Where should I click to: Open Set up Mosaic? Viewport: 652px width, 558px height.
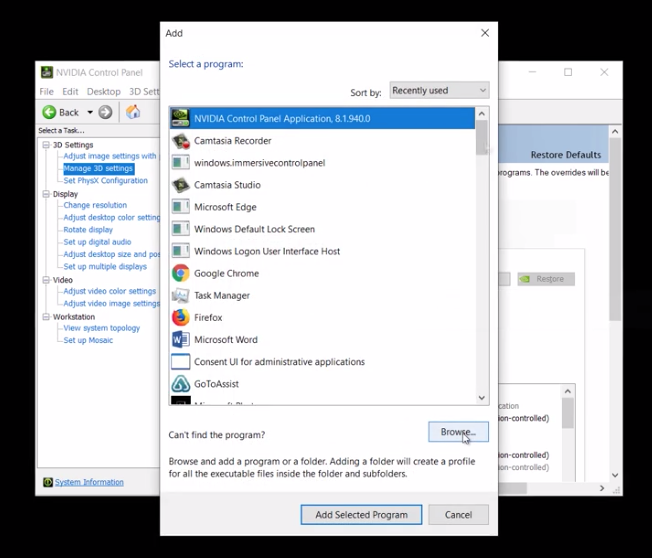click(88, 340)
